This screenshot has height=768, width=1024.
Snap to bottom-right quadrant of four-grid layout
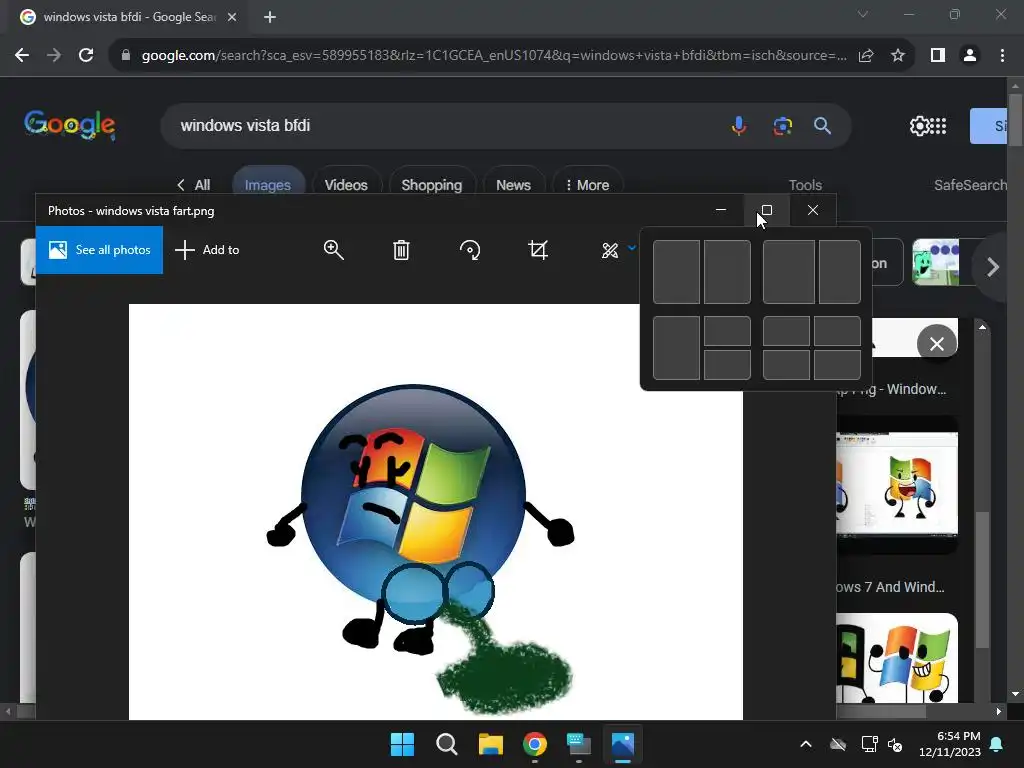(x=837, y=364)
